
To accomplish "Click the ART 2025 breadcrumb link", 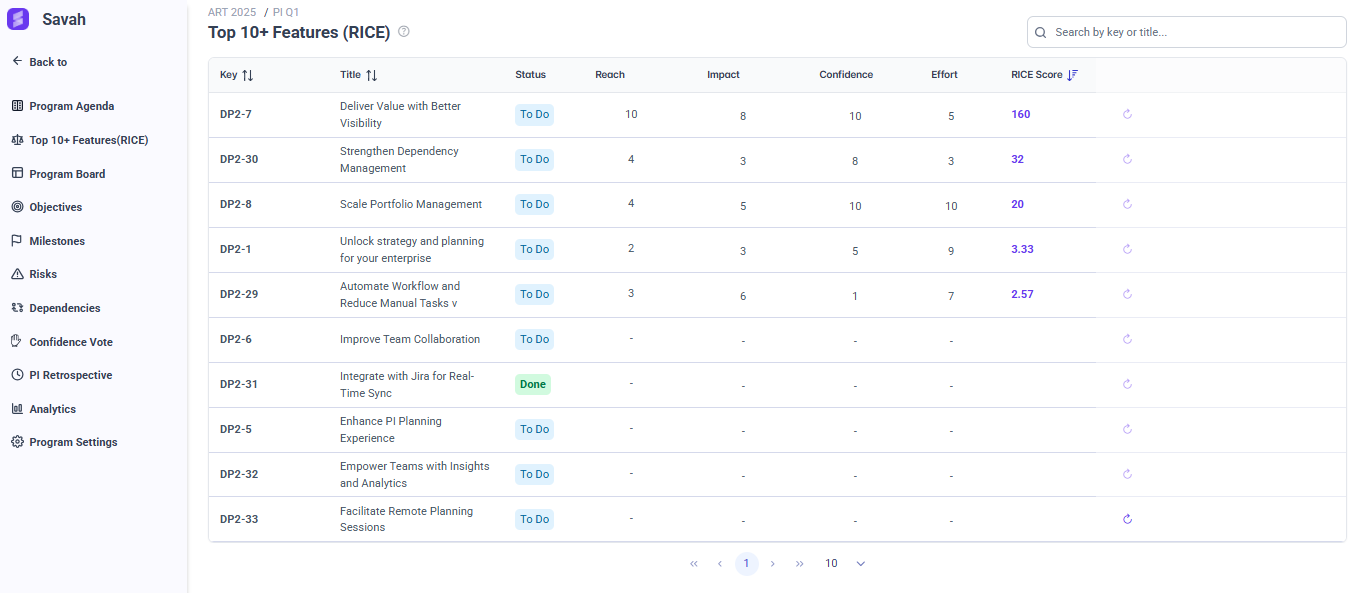I will tap(232, 12).
